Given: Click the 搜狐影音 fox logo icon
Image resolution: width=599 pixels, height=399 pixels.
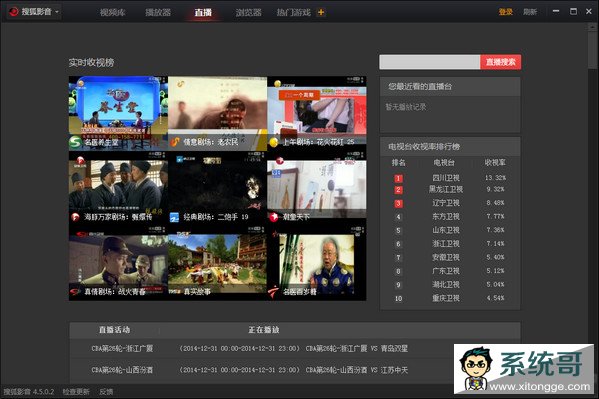Looking at the screenshot, I should pos(14,12).
